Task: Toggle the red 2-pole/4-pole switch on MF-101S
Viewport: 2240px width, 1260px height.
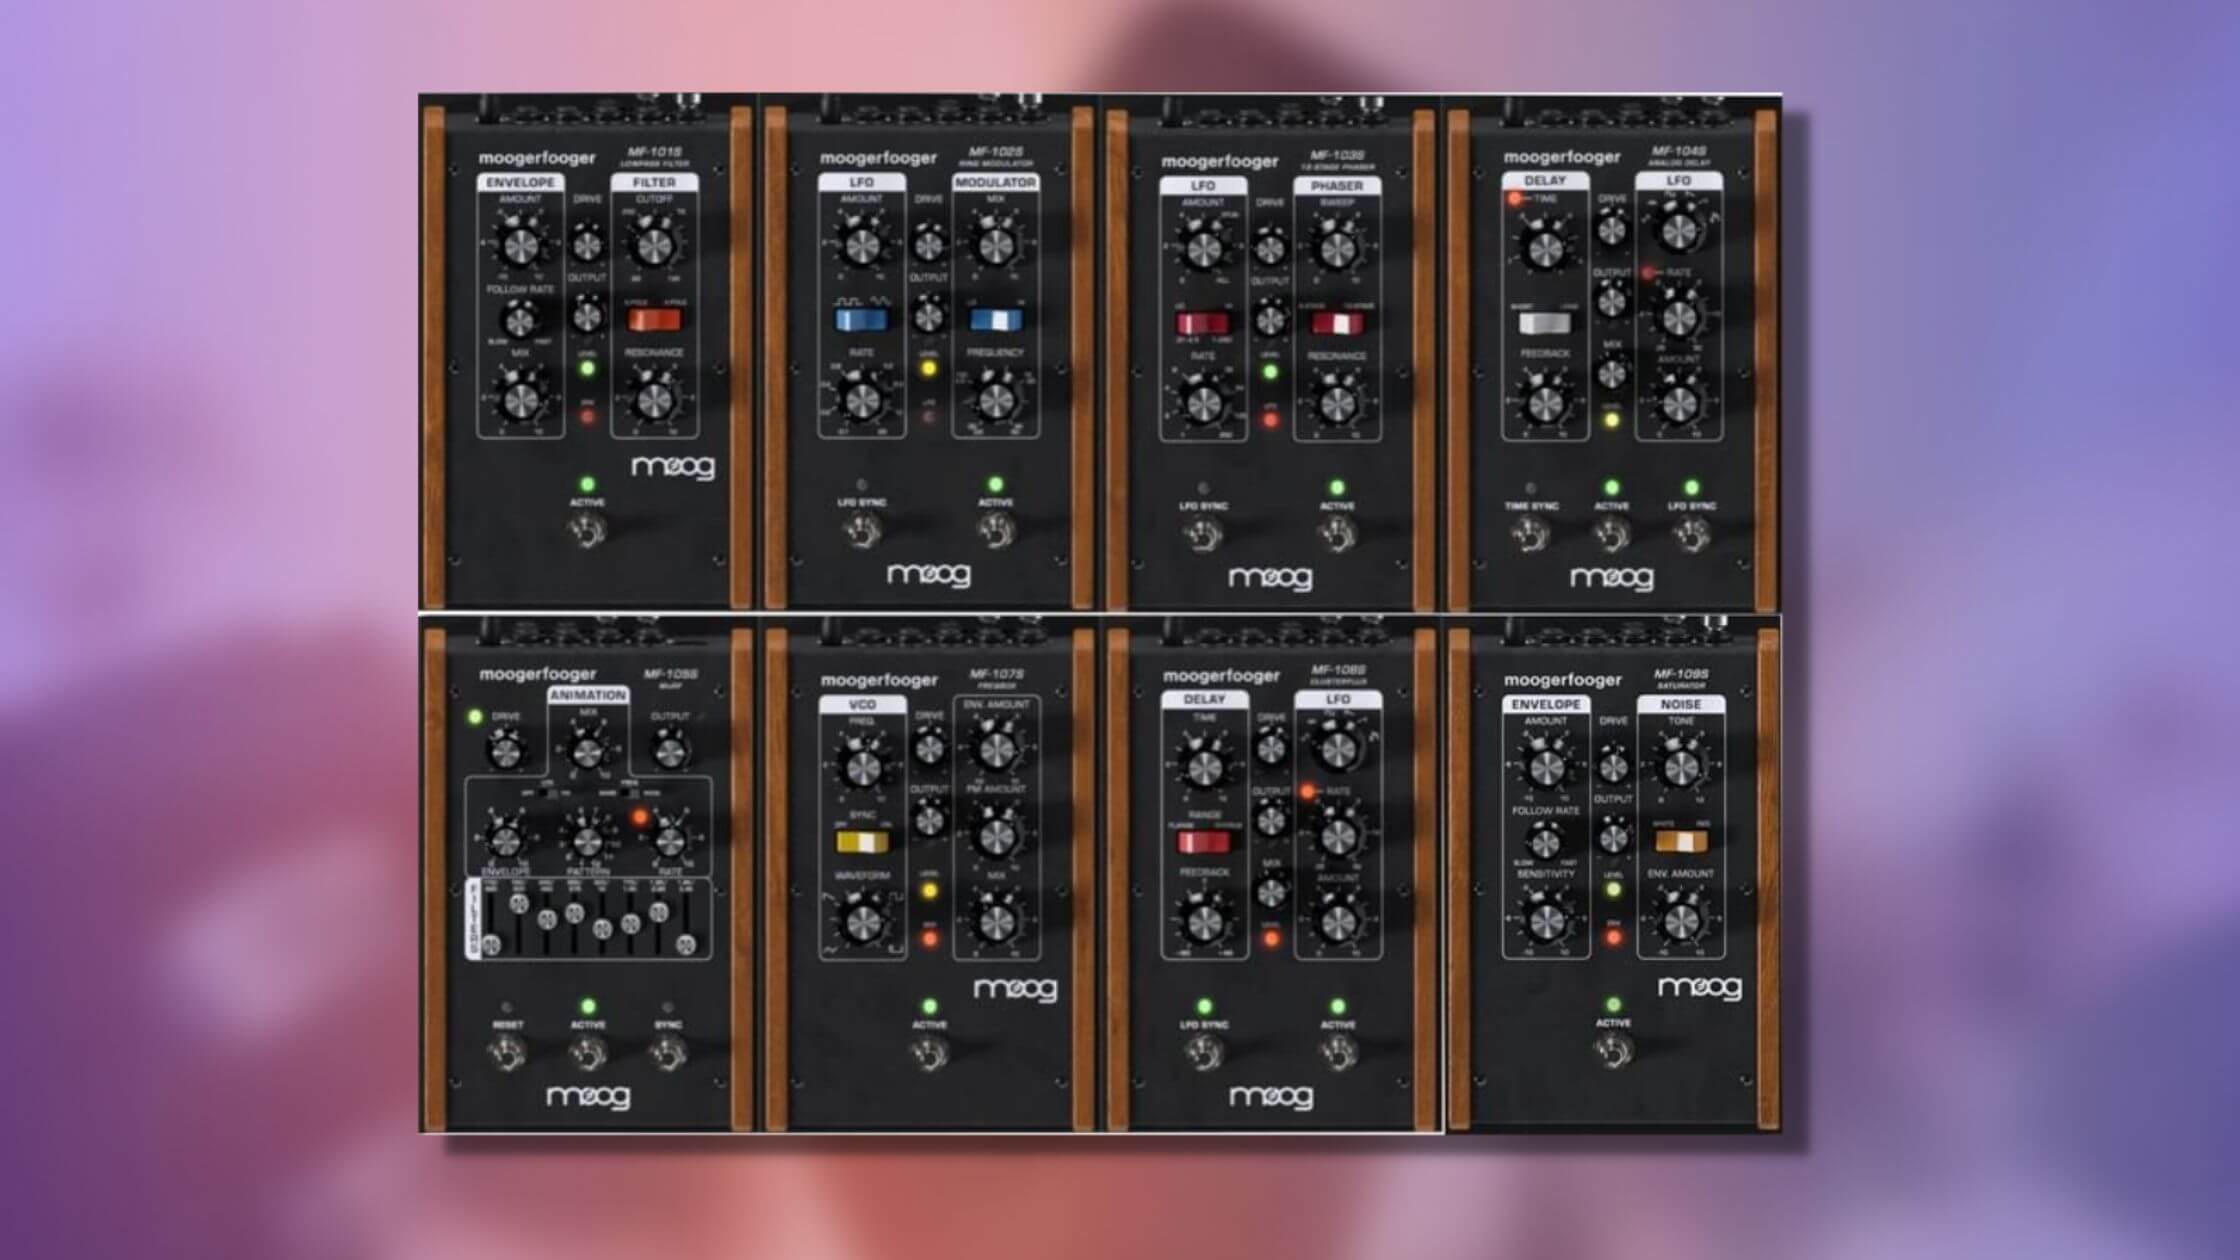Action: click(x=654, y=320)
